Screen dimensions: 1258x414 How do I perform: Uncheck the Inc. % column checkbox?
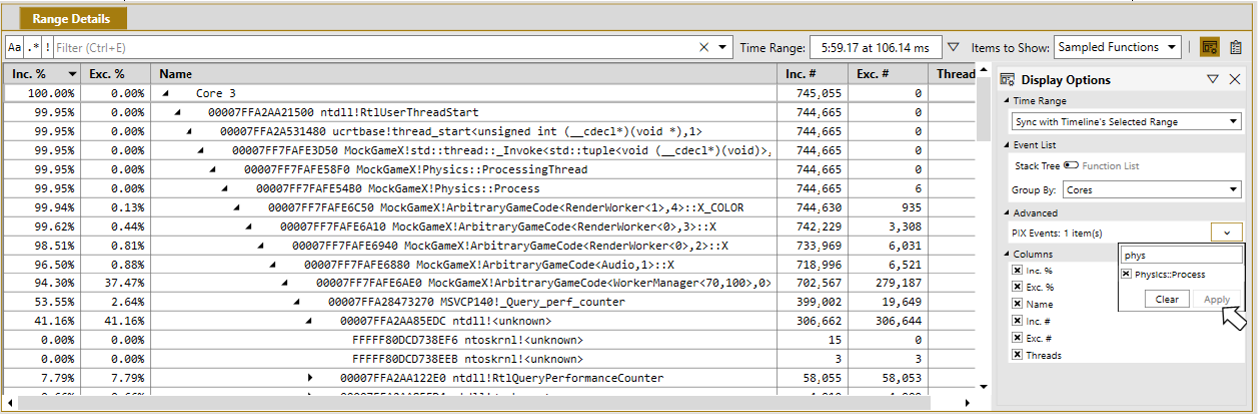(x=1018, y=271)
